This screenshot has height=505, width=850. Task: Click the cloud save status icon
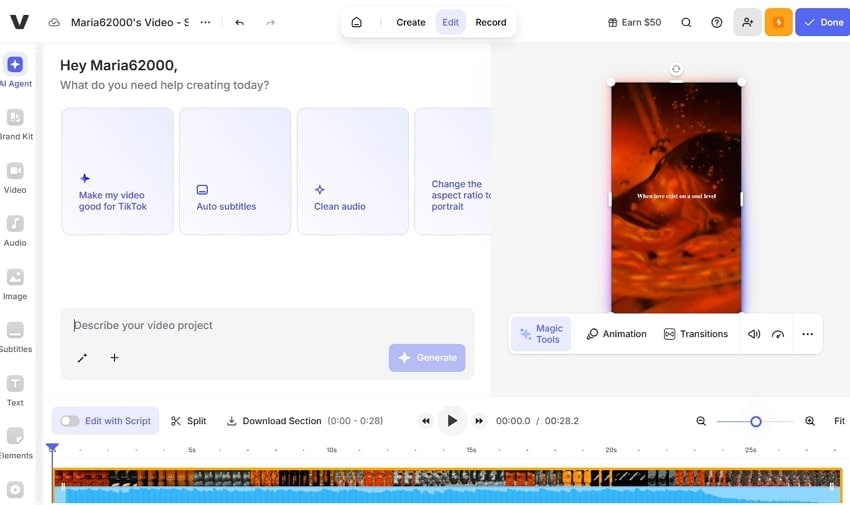point(54,22)
